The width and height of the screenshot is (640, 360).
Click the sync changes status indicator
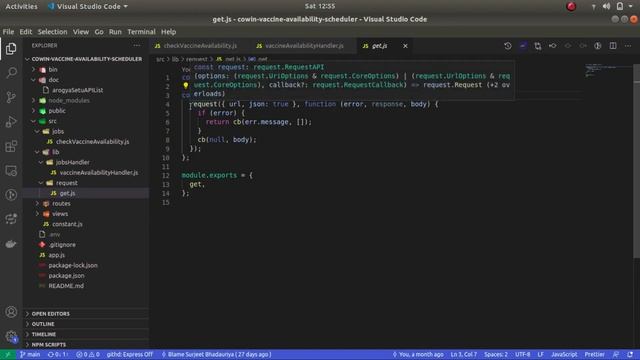58,354
